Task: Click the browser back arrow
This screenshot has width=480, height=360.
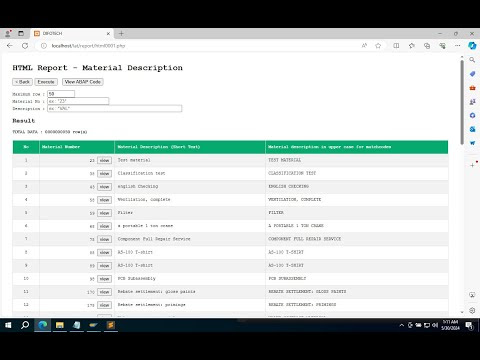Action: point(10,46)
